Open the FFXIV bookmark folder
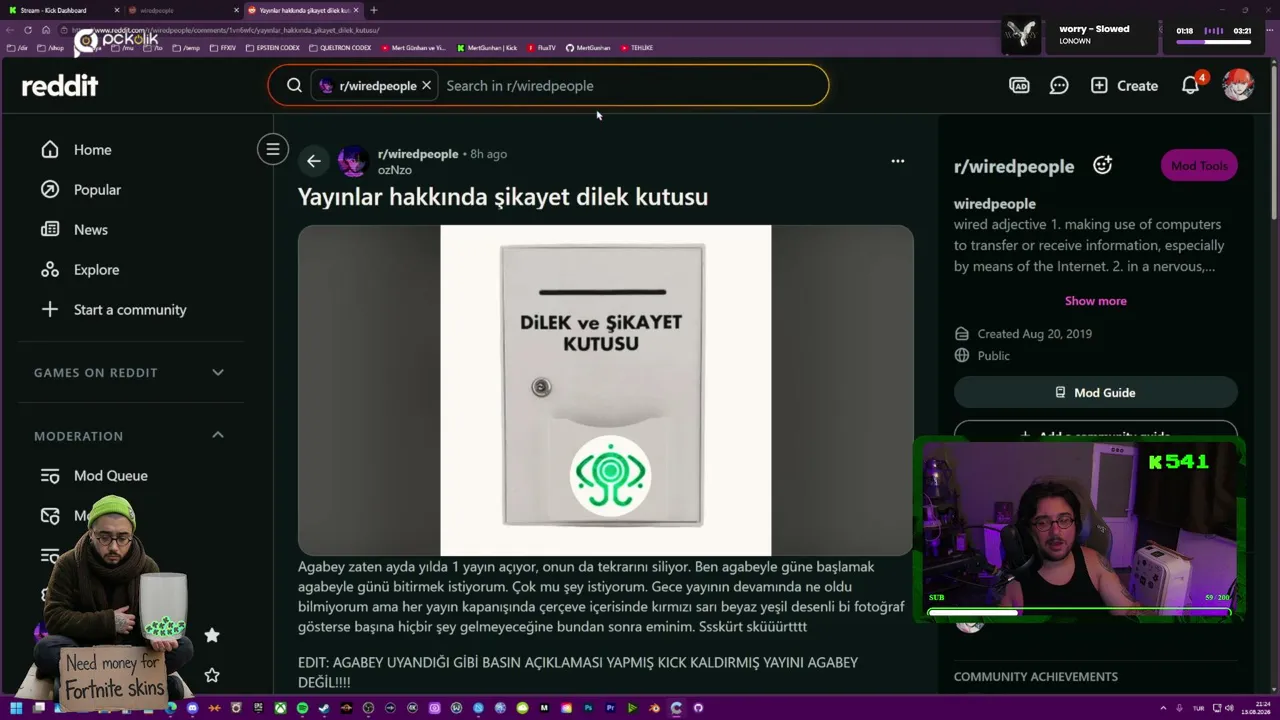Screen dimensions: 1280x720 click(222, 48)
